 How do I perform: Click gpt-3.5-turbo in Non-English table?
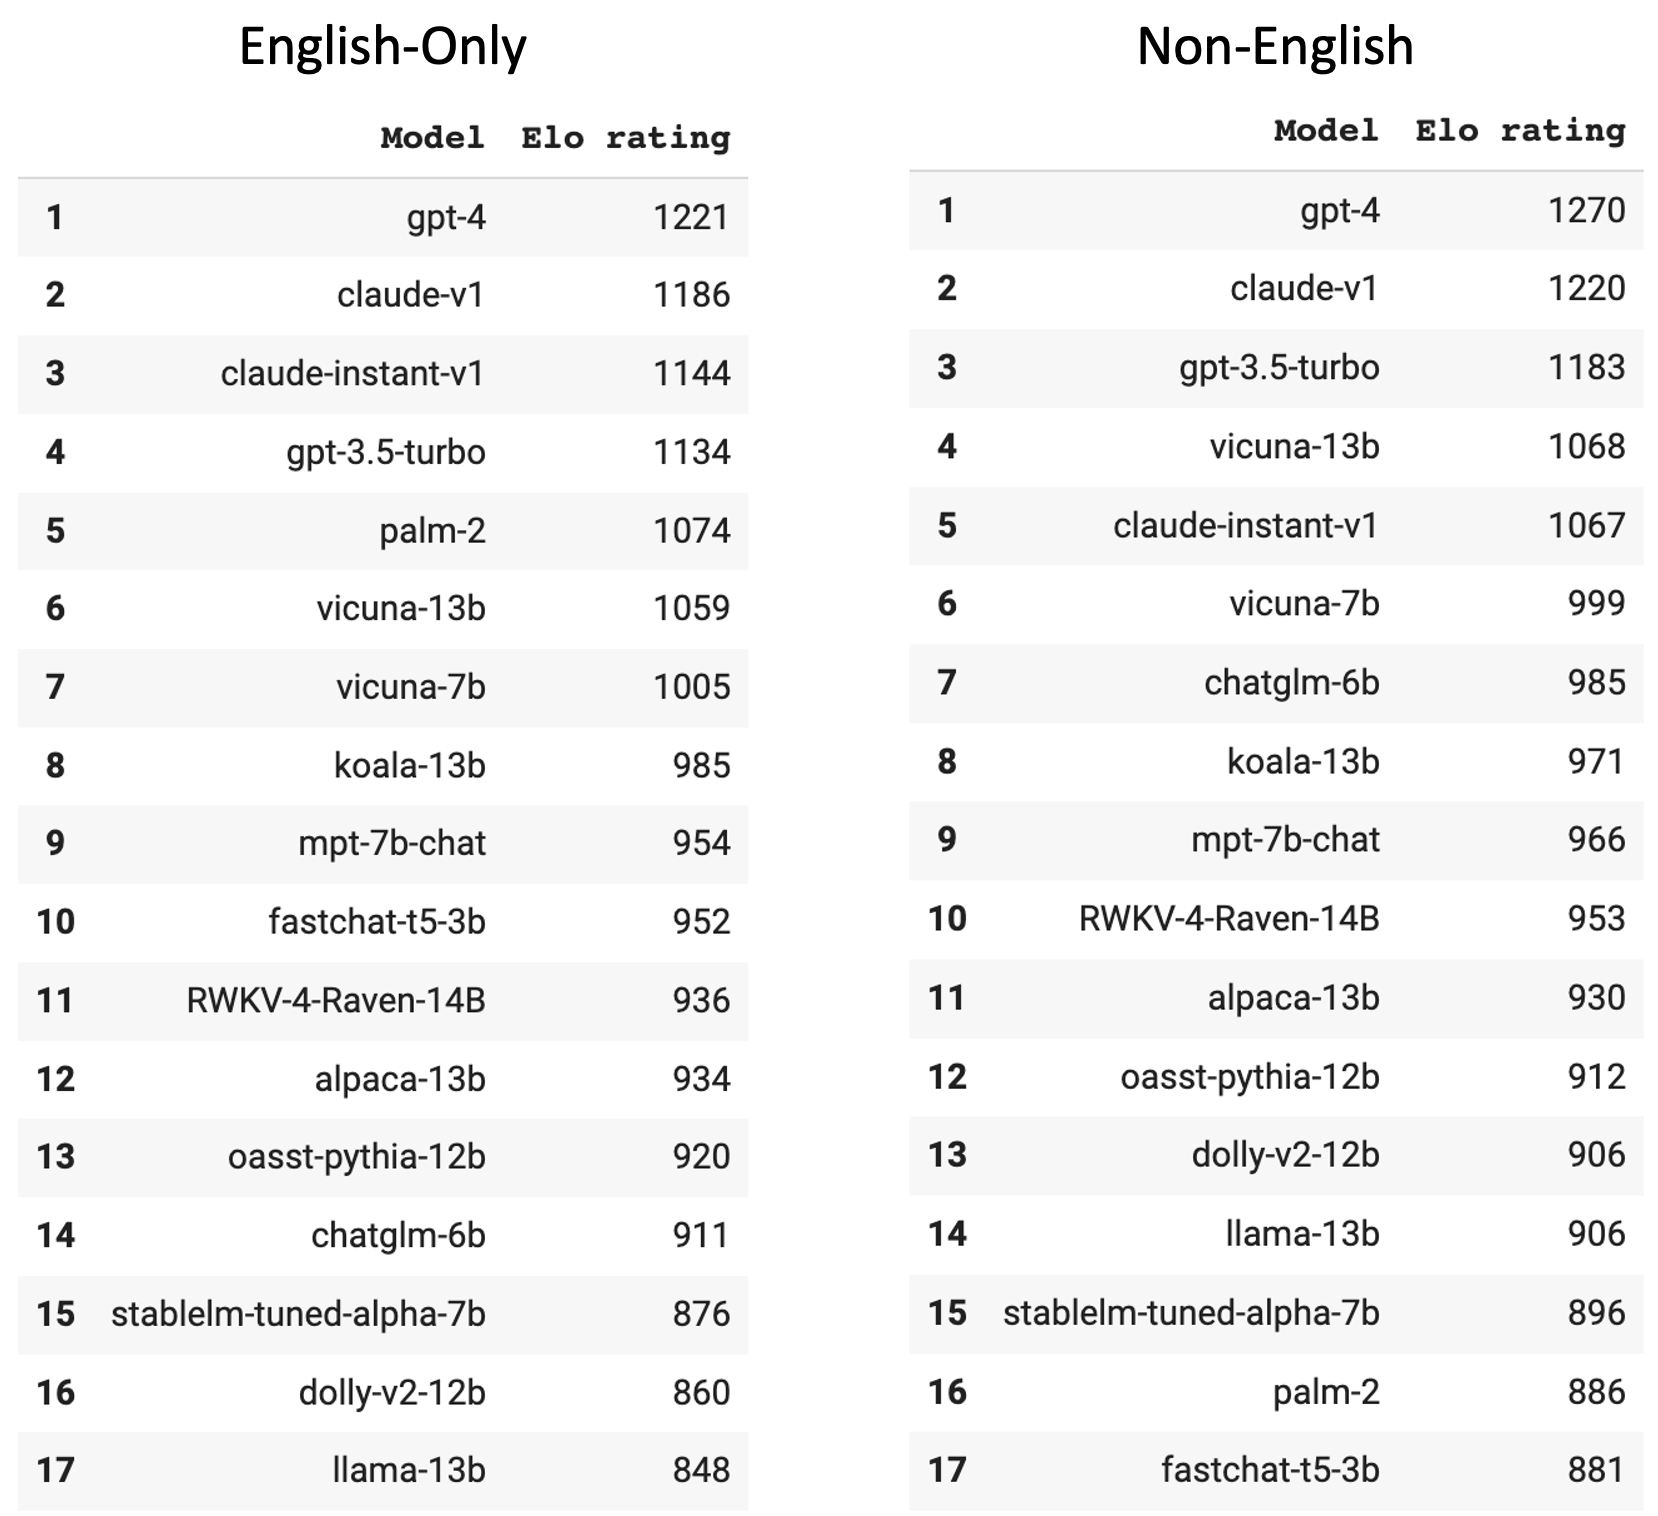click(1279, 368)
